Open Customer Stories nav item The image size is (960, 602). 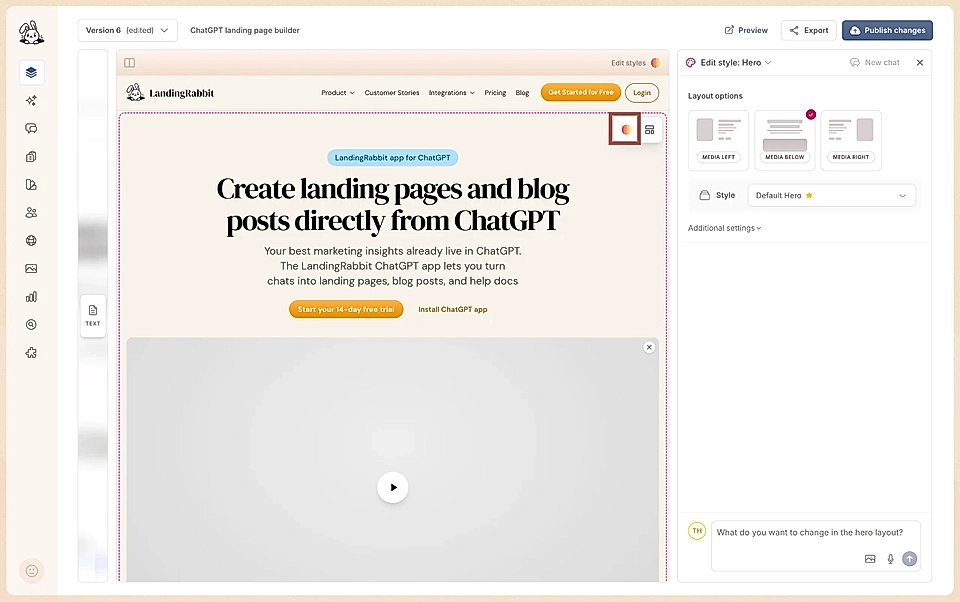point(392,92)
